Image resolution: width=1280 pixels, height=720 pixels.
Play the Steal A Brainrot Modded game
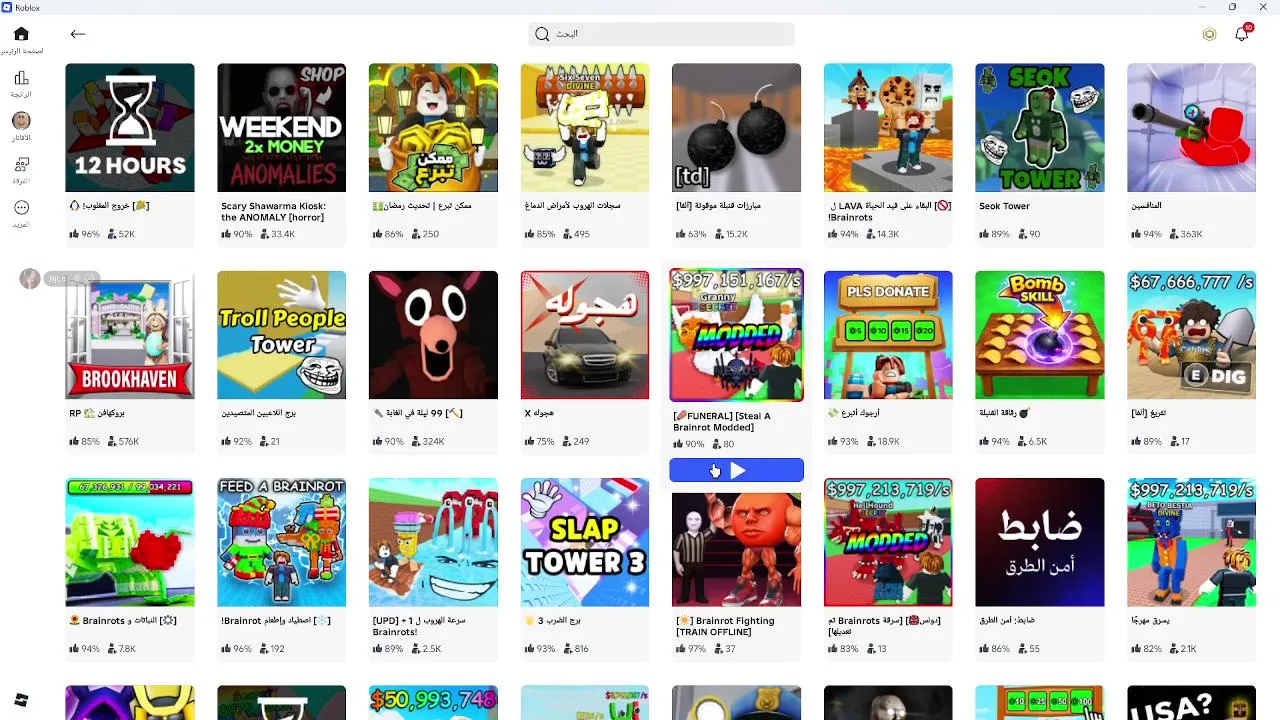pyautogui.click(x=736, y=470)
